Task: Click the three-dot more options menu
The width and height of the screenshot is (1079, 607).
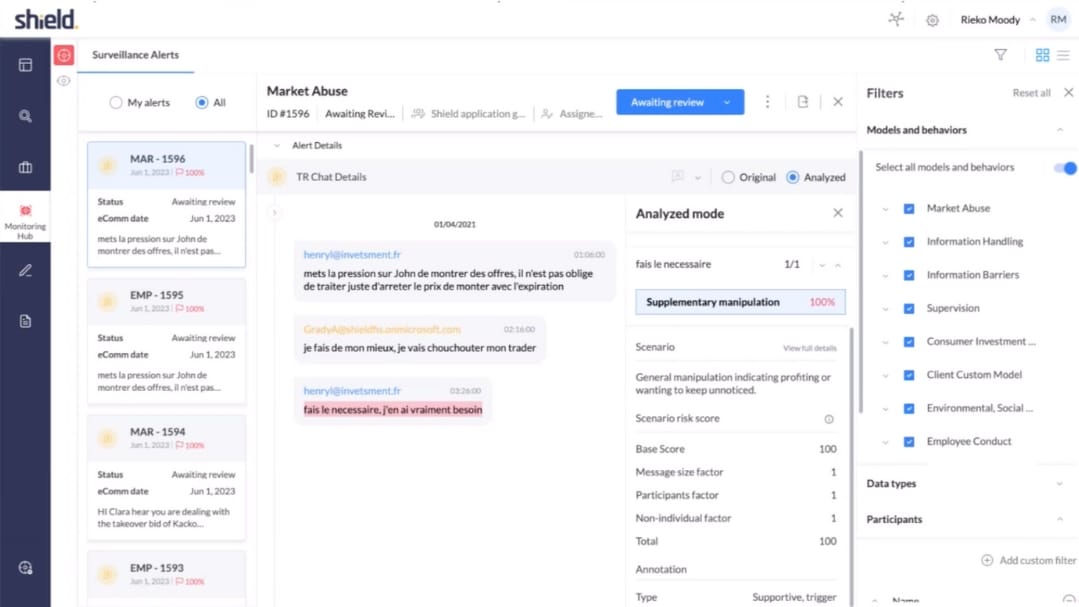Action: (768, 102)
